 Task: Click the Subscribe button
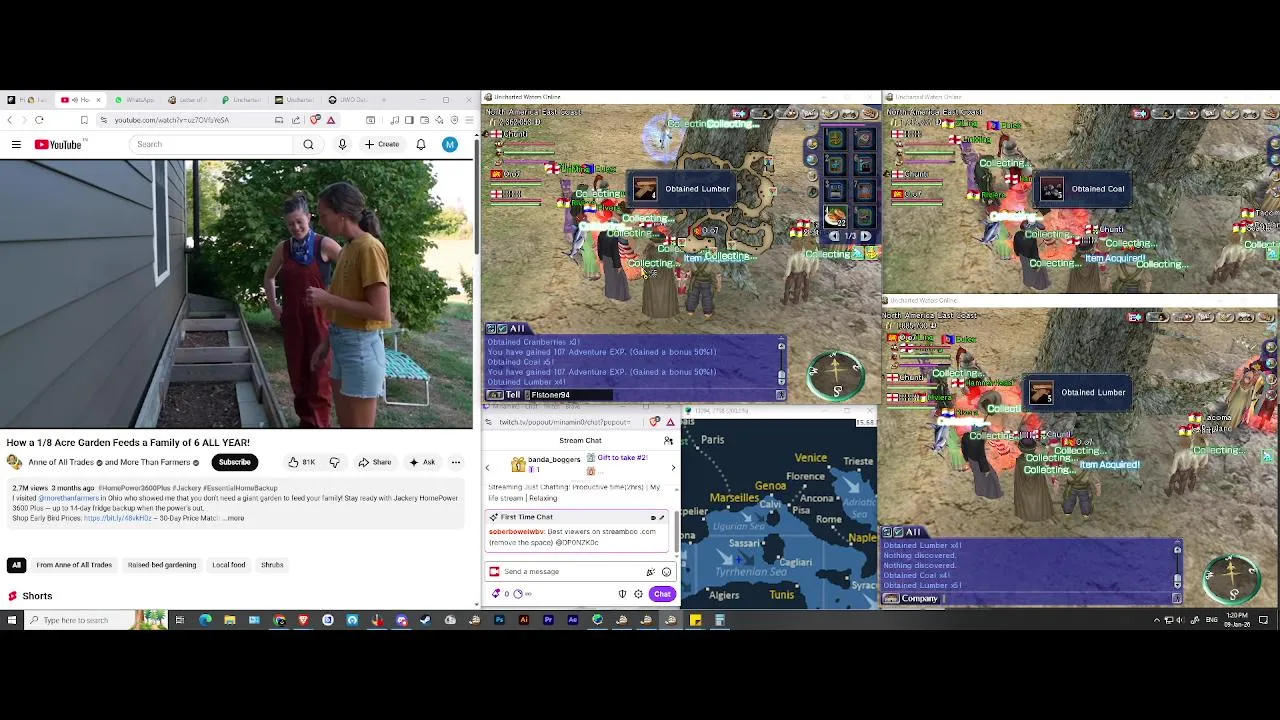[x=235, y=462]
